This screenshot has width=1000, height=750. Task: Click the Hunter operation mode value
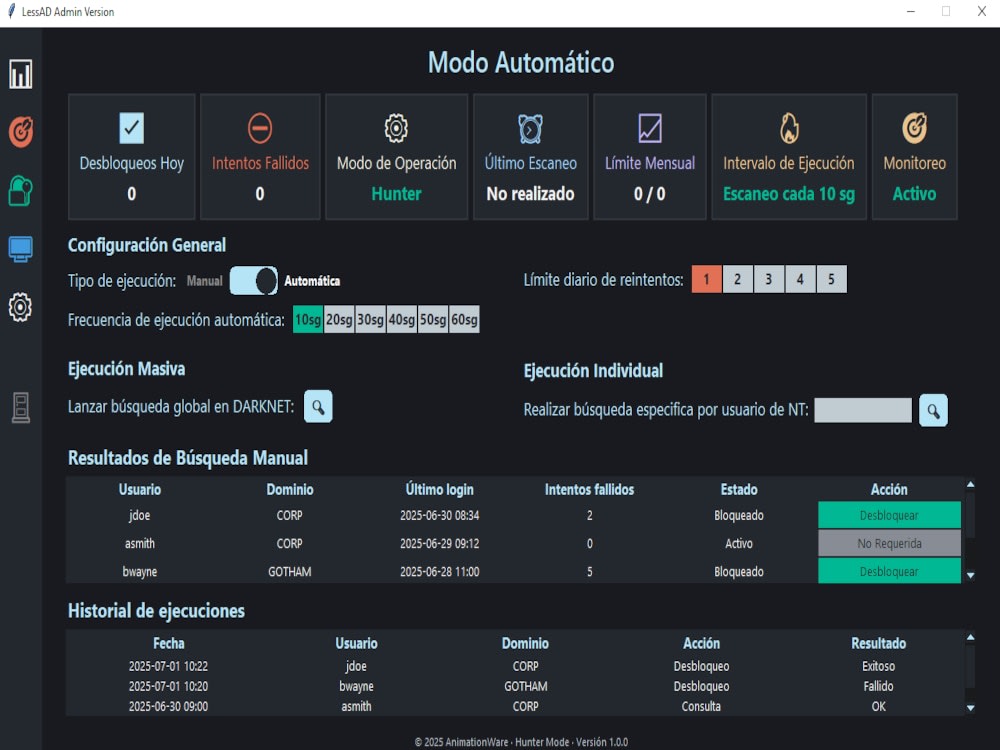pyautogui.click(x=396, y=194)
